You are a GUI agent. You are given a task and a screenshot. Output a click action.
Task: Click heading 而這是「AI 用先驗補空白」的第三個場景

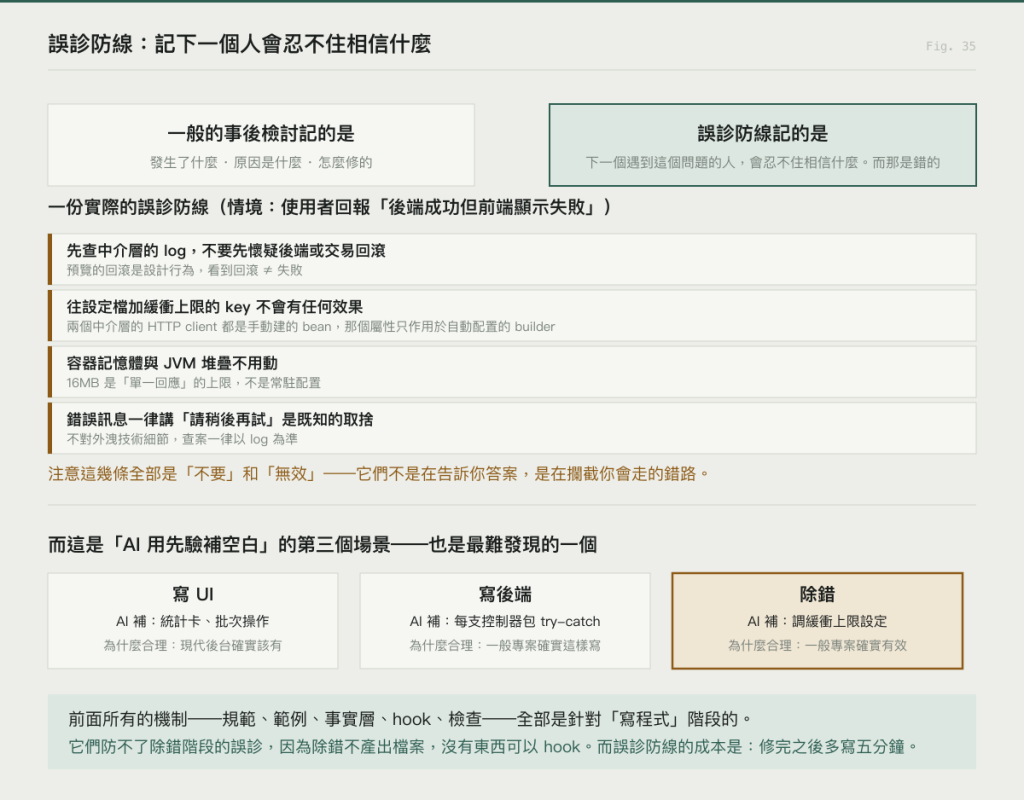(x=323, y=545)
